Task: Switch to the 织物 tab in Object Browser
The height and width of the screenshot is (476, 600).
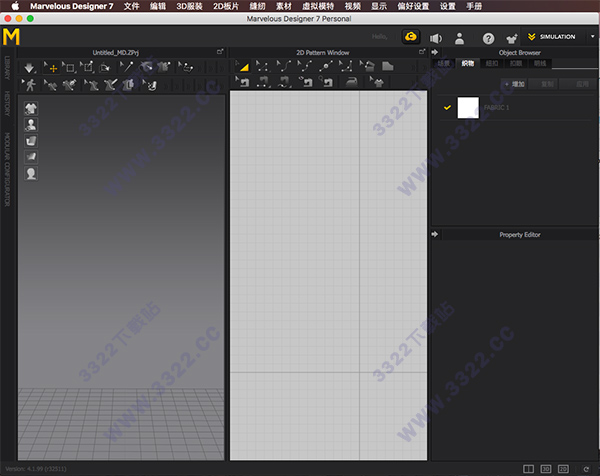Action: [x=467, y=64]
